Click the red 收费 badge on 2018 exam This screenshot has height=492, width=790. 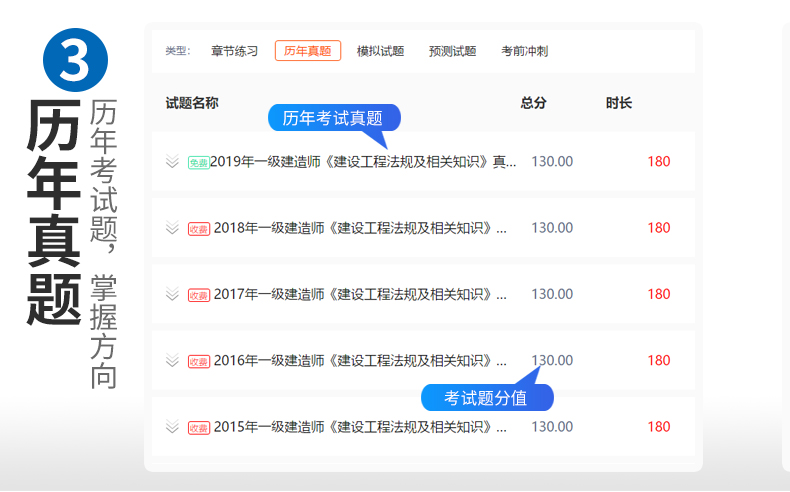click(199, 229)
